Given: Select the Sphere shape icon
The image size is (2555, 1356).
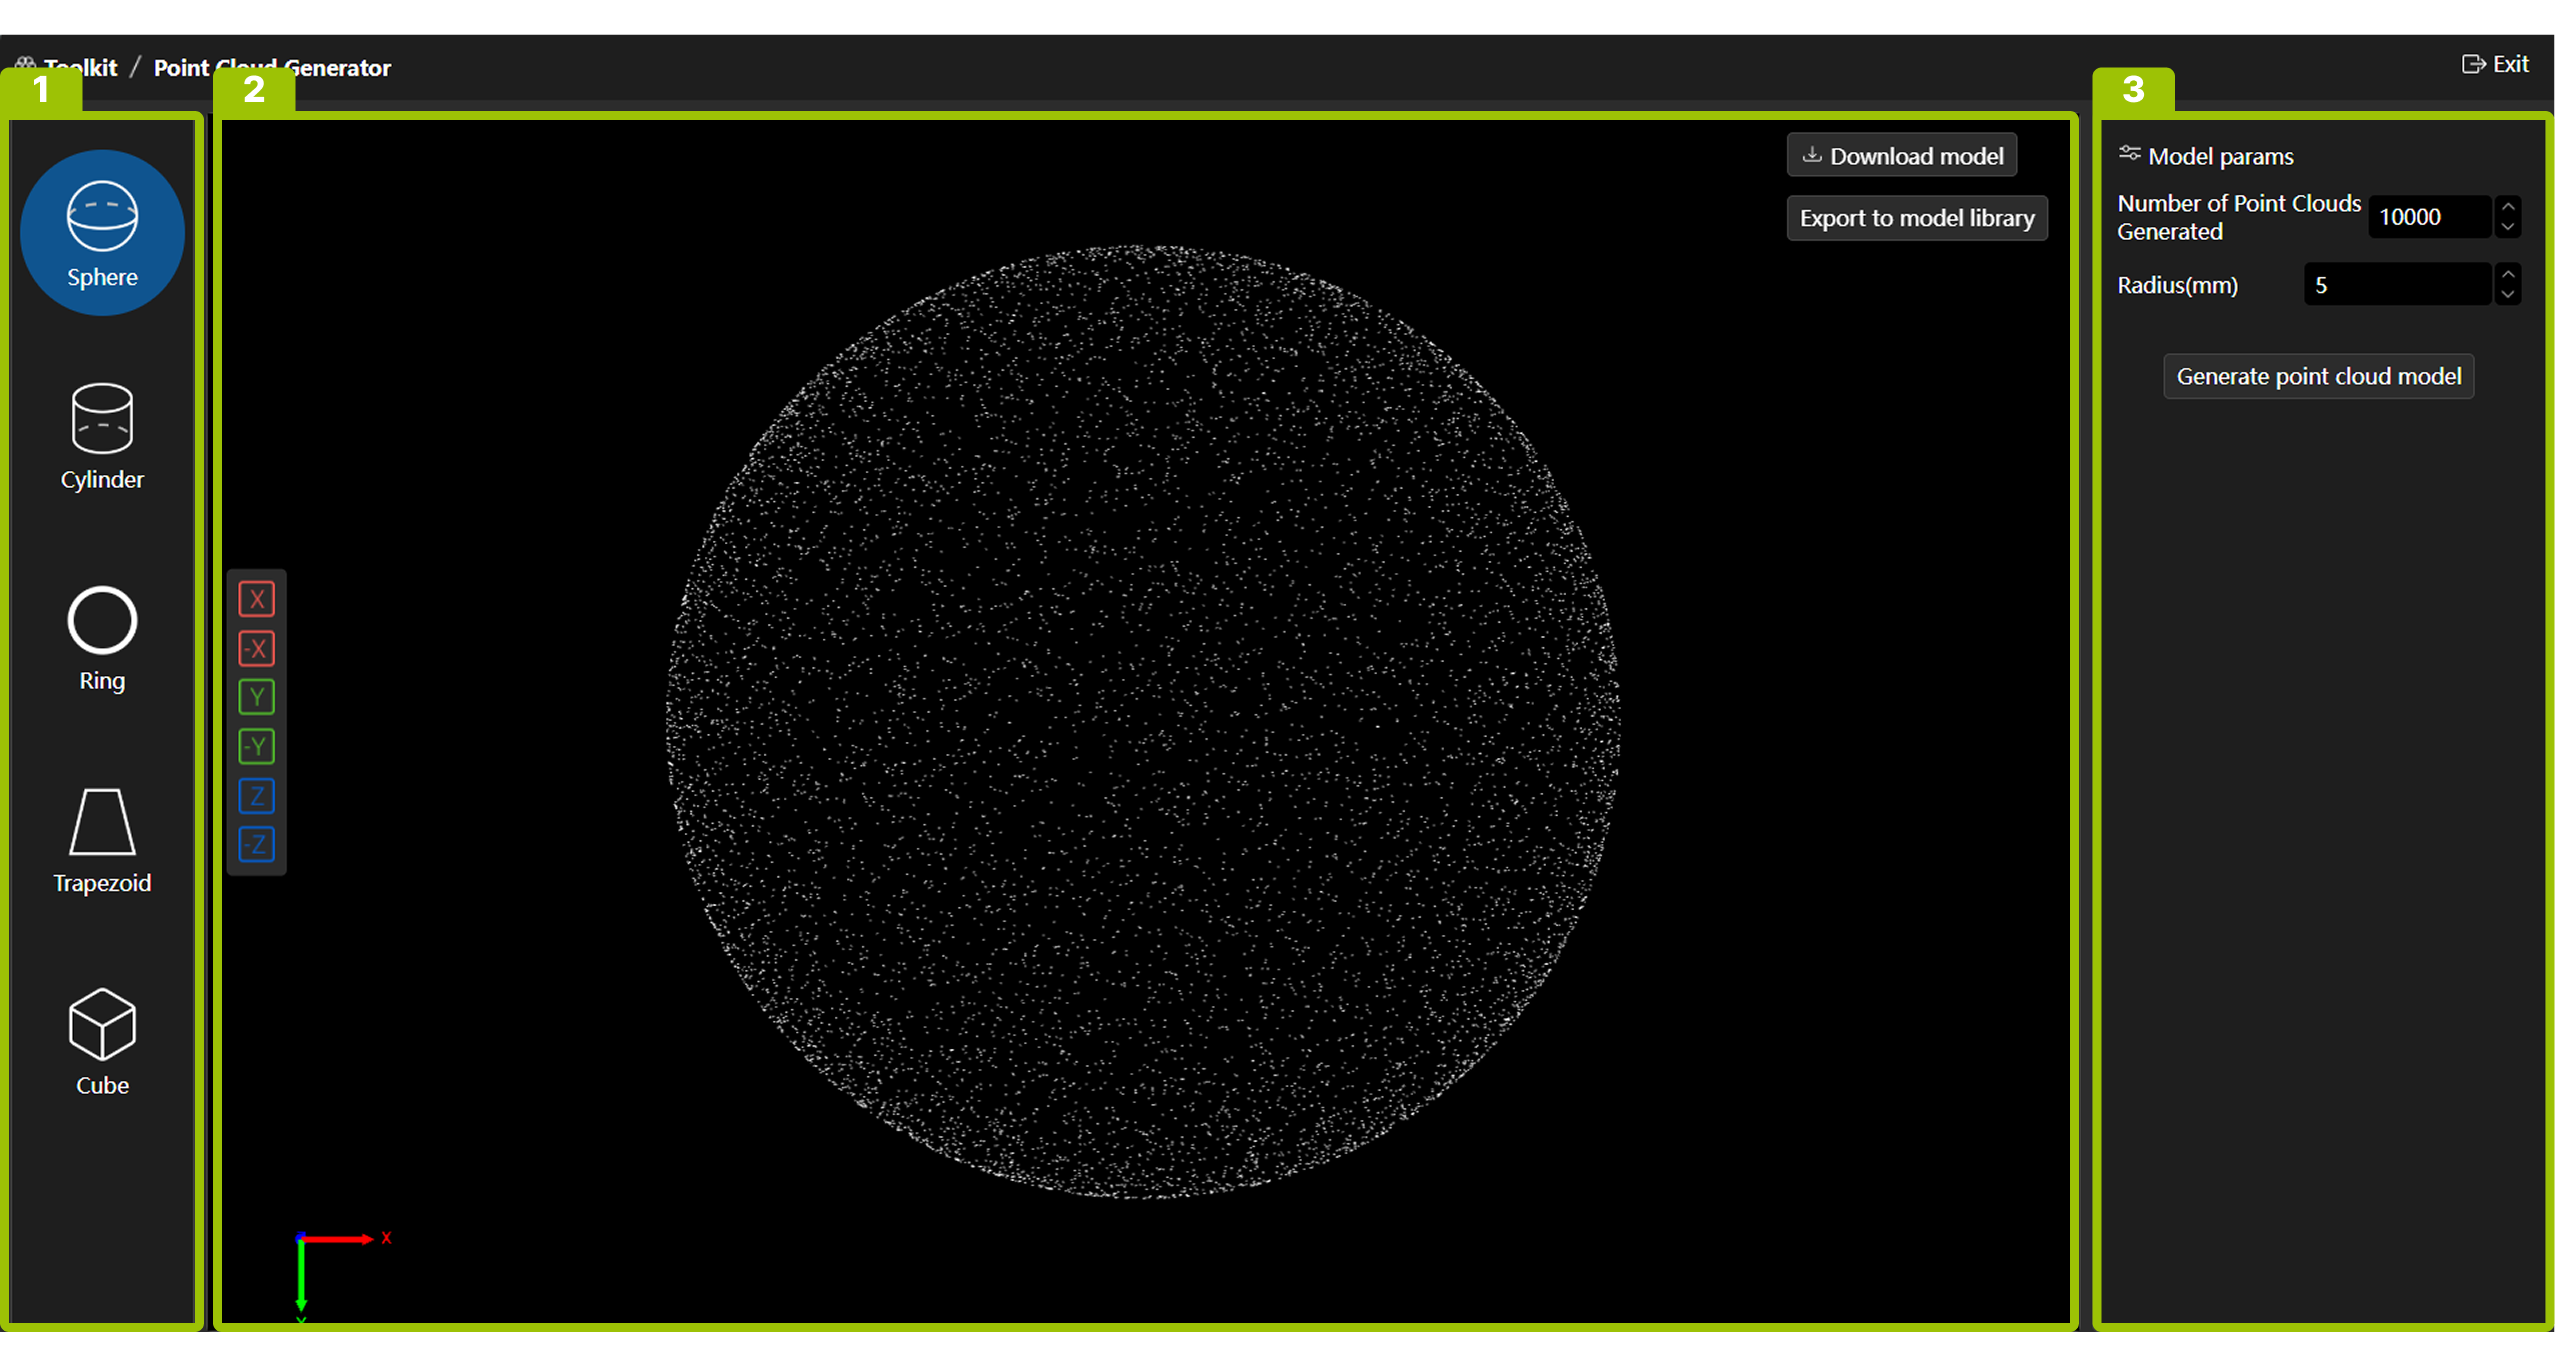Looking at the screenshot, I should coord(102,232).
